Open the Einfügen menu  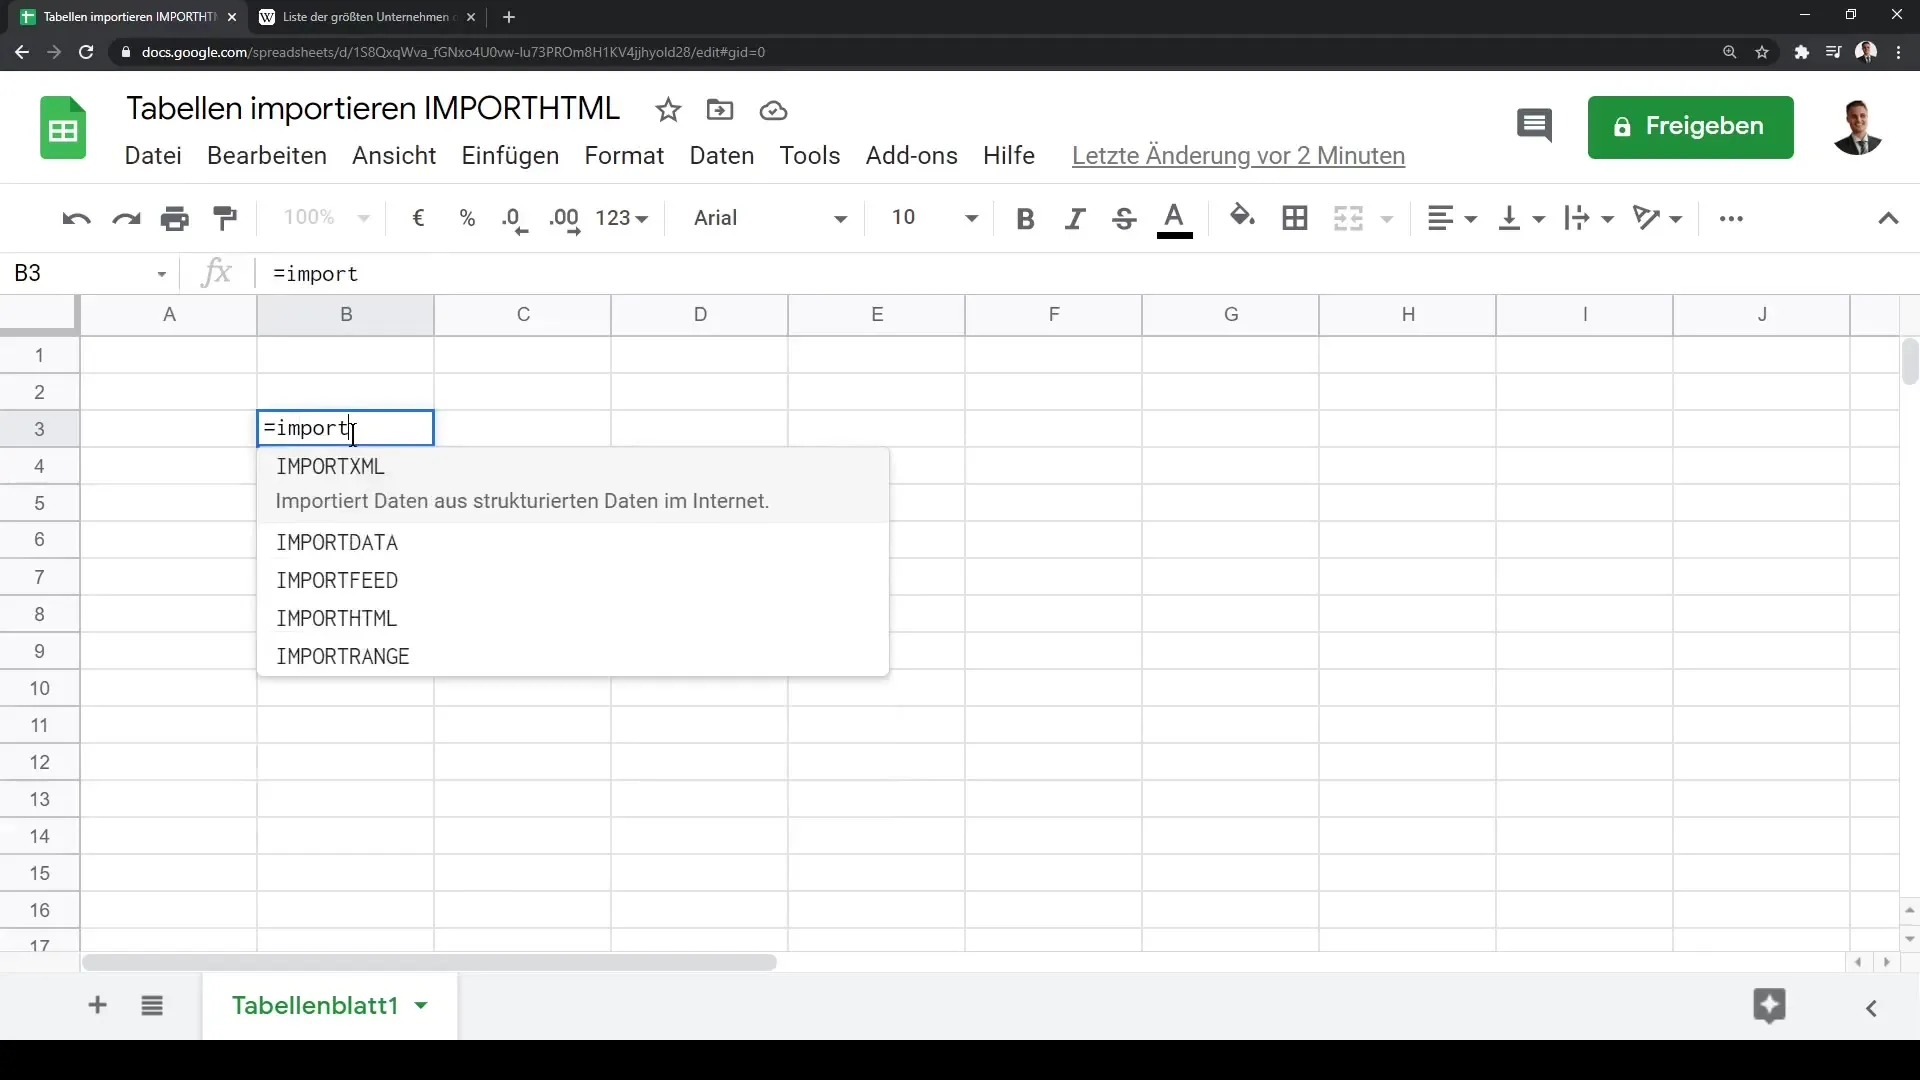pos(510,156)
